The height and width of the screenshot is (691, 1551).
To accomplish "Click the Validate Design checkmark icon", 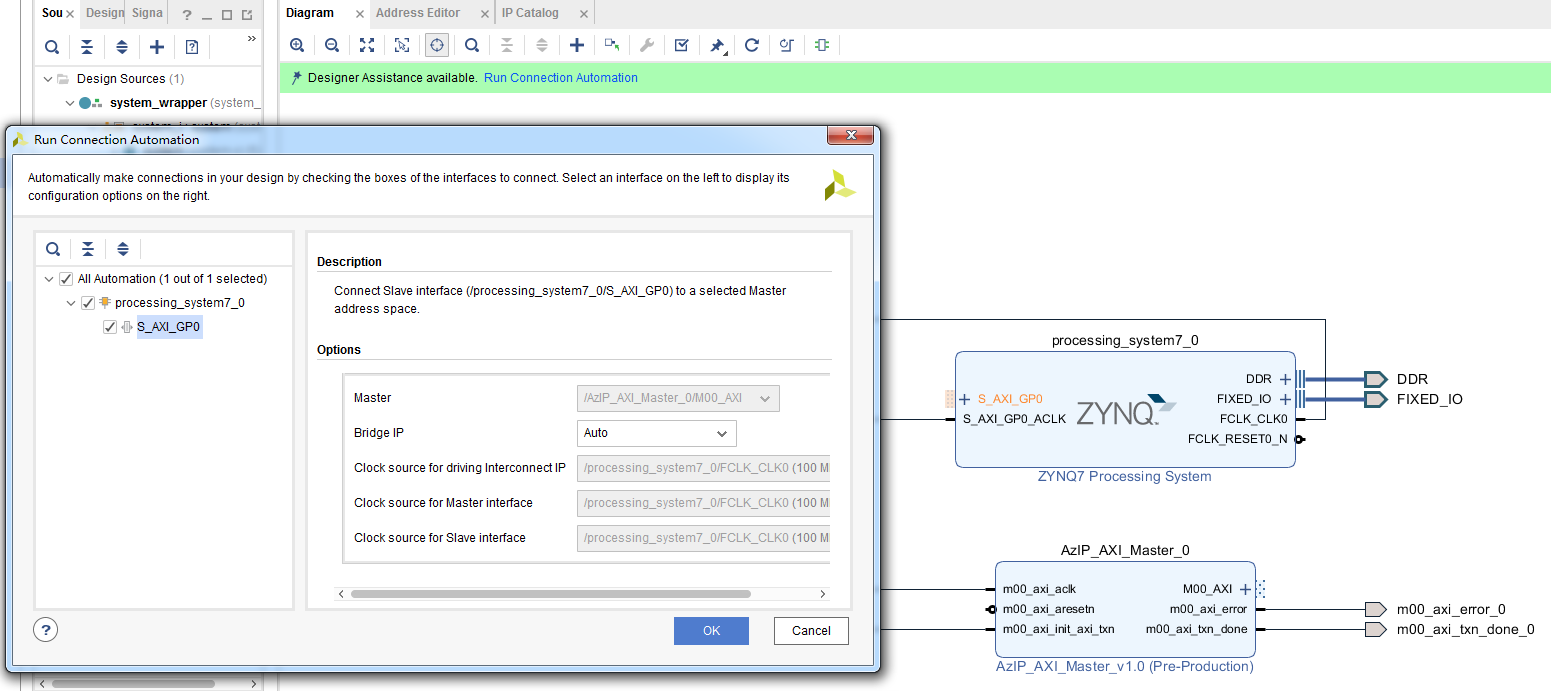I will click(682, 45).
